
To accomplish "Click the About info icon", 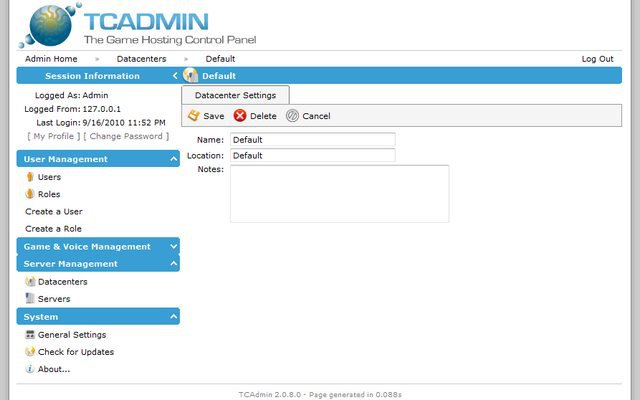I will click(x=30, y=369).
